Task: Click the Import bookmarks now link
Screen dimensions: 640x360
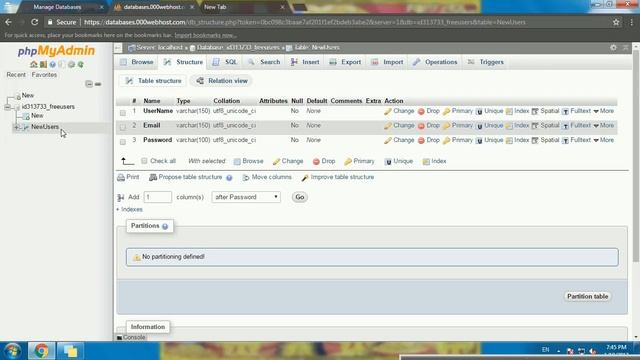Action: tap(205, 36)
